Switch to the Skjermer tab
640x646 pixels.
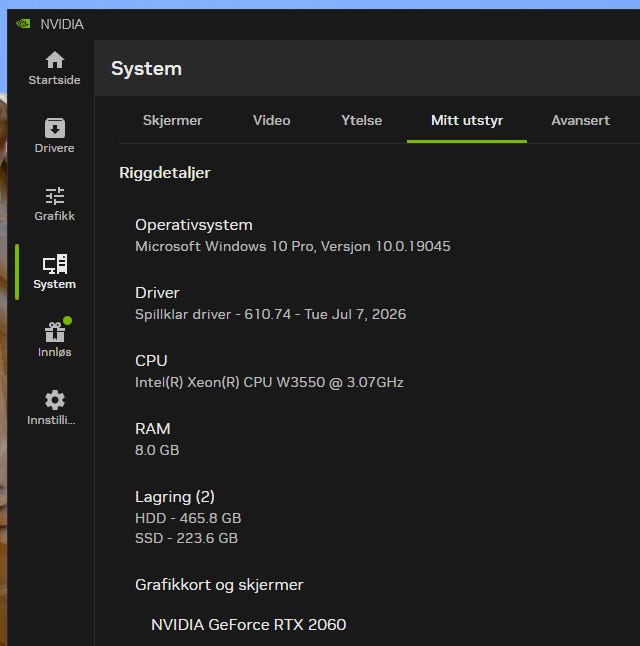[172, 120]
